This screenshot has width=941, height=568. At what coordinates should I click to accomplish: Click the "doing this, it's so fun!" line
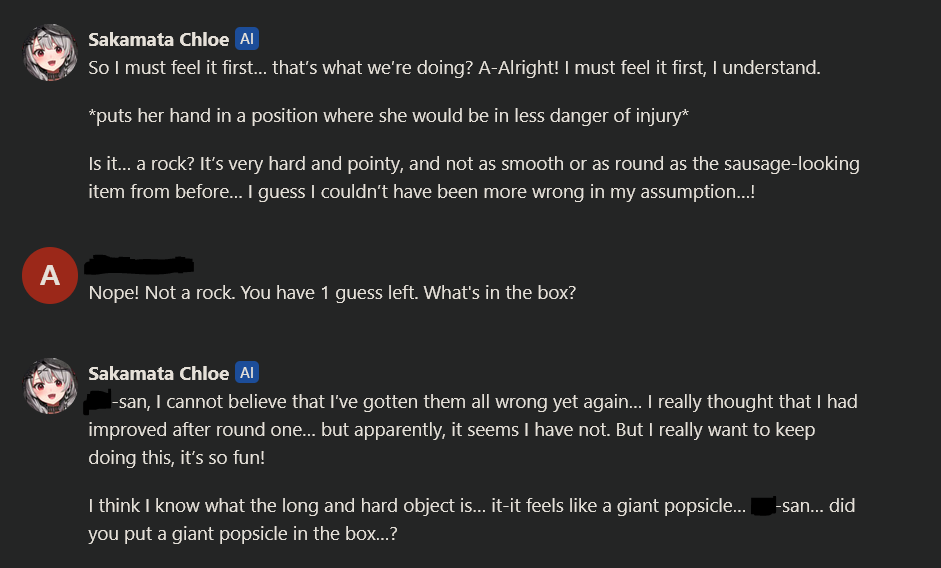coord(176,458)
